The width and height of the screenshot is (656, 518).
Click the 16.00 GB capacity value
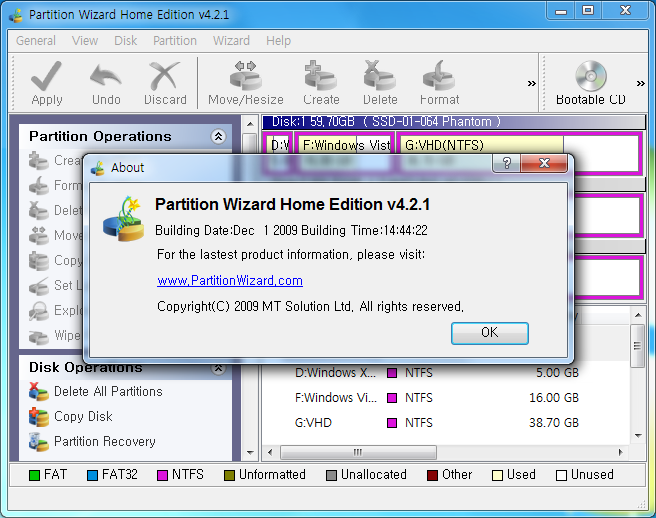[x=554, y=398]
